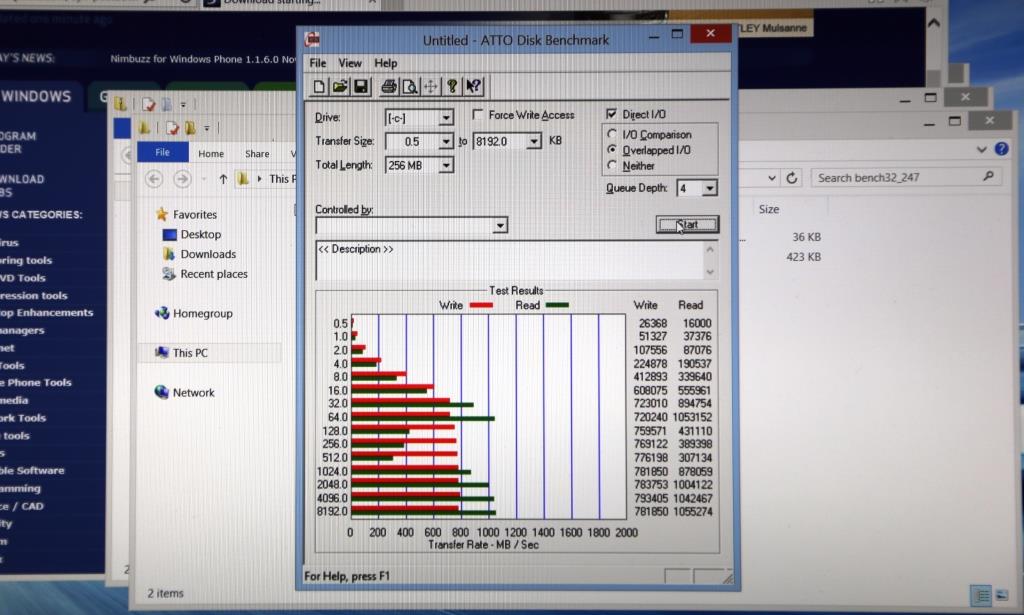Choose the Neither radio option

coord(612,165)
